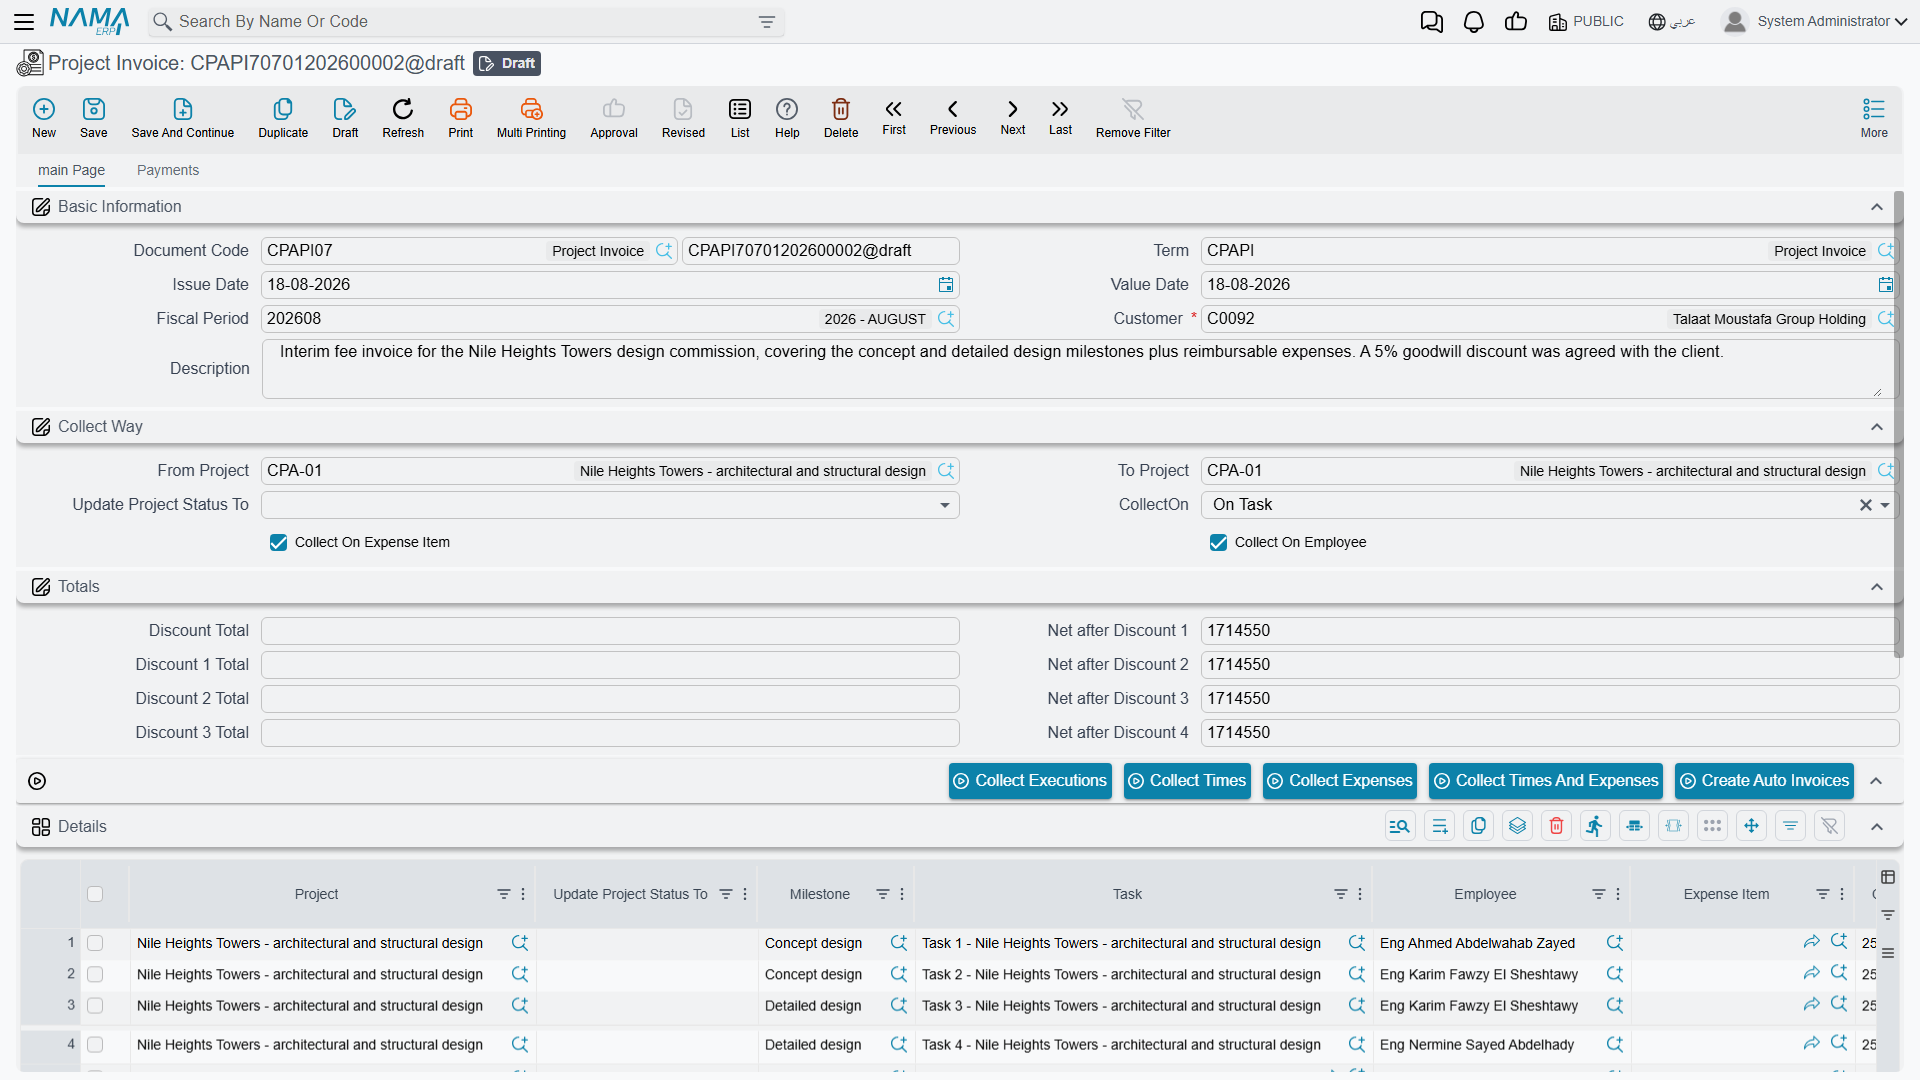Switch to the main Page tab
Image resolution: width=1920 pixels, height=1080 pixels.
(x=71, y=170)
